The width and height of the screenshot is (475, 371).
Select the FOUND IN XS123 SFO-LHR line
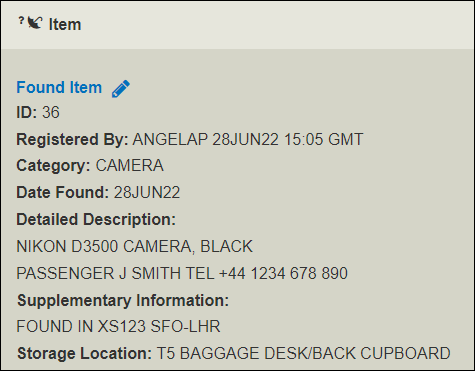tap(118, 326)
